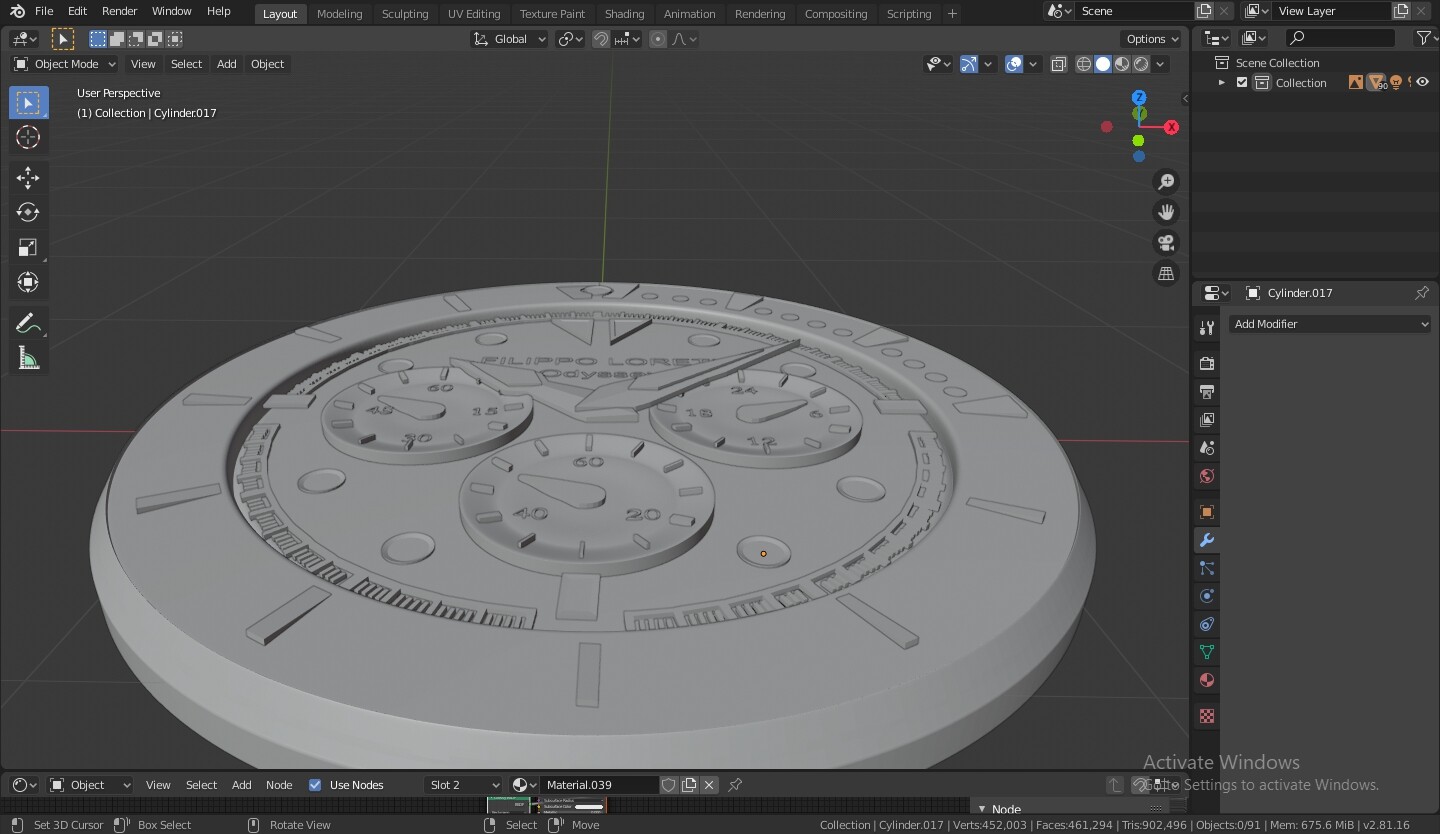Uncheck the Collection exclude checkbox
Viewport: 1440px width, 834px height.
click(1242, 83)
